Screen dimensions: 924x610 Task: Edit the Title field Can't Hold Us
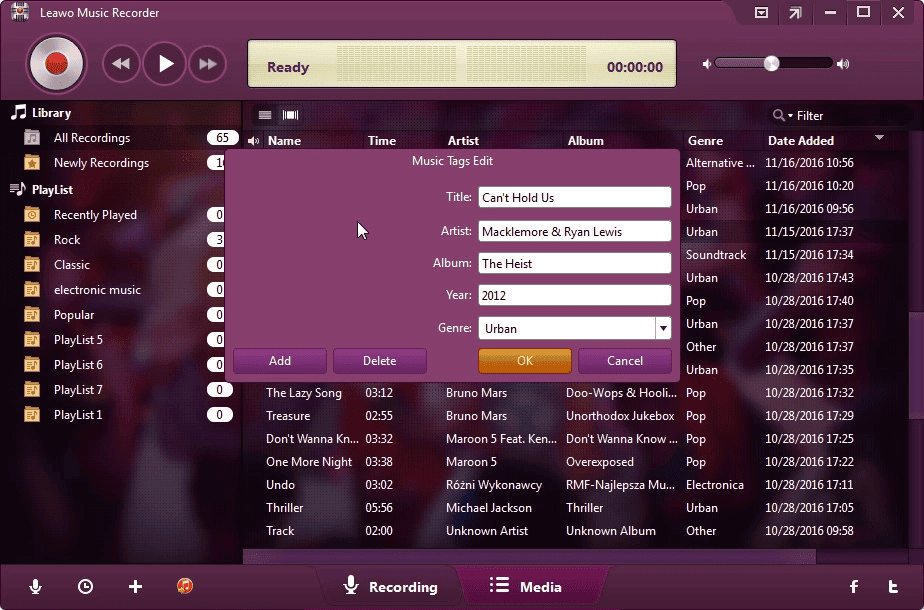pyautogui.click(x=575, y=197)
